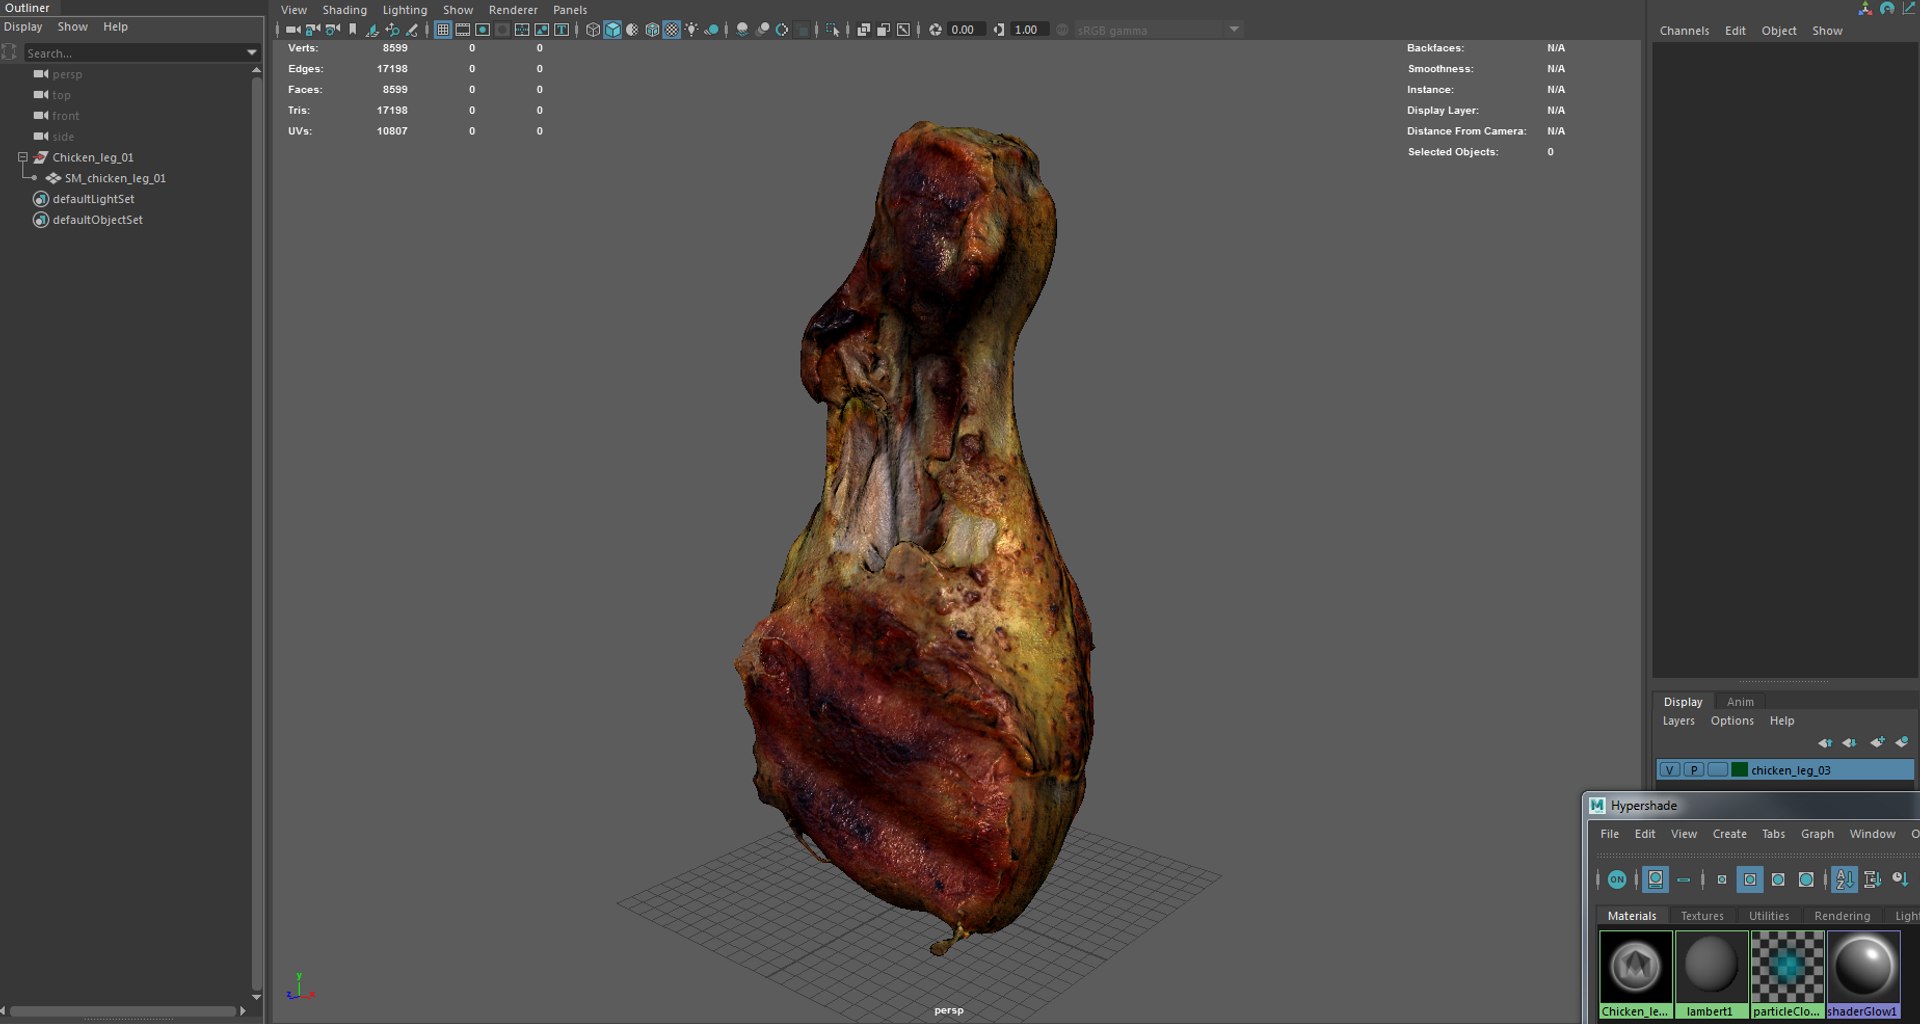Toggle the Hypershade ON swatch rendering button
1920x1024 pixels.
[x=1617, y=879]
